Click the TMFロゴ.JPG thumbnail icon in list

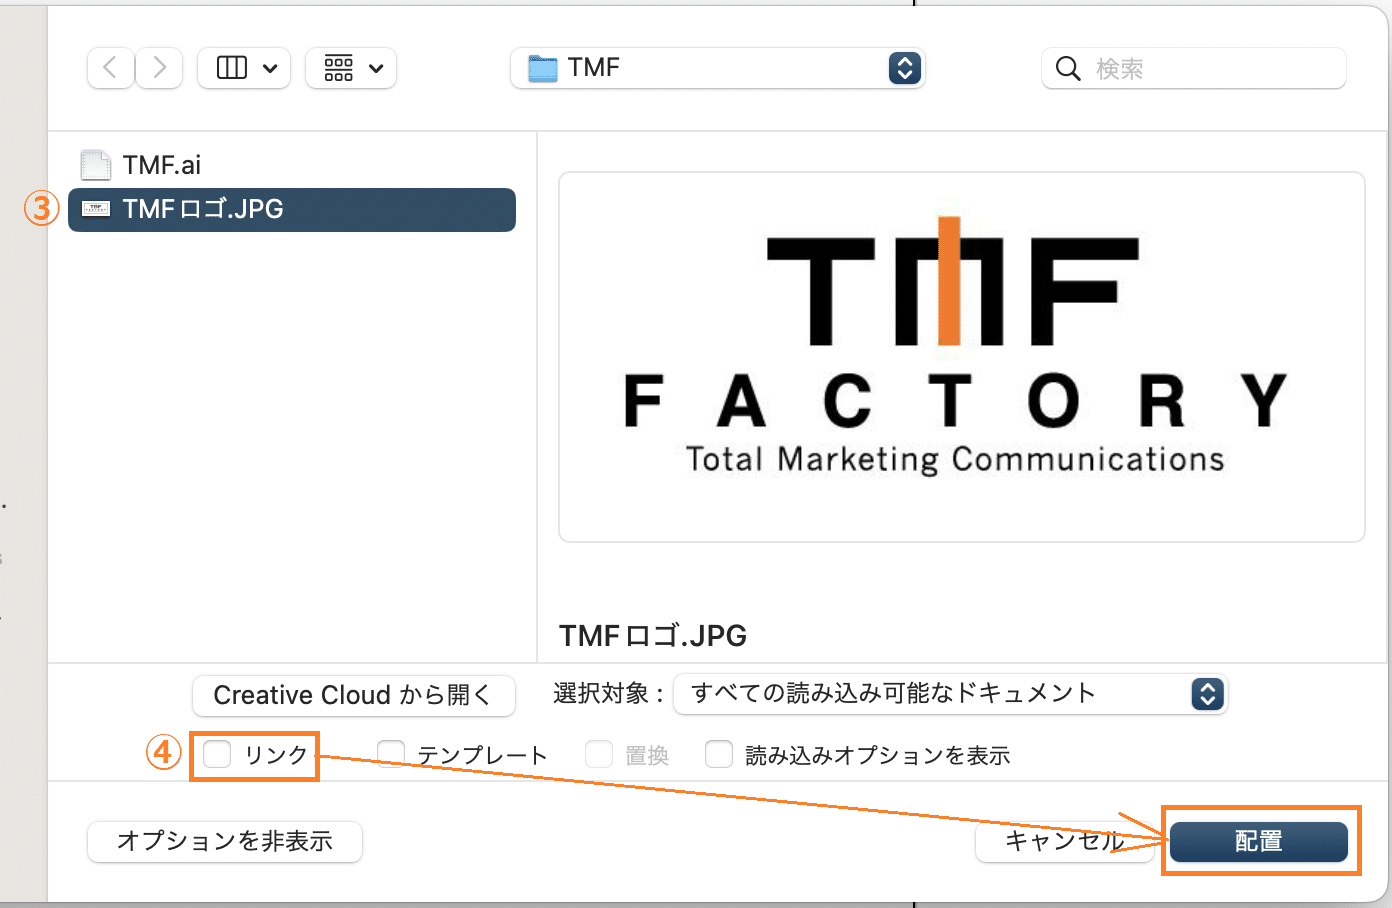click(95, 209)
